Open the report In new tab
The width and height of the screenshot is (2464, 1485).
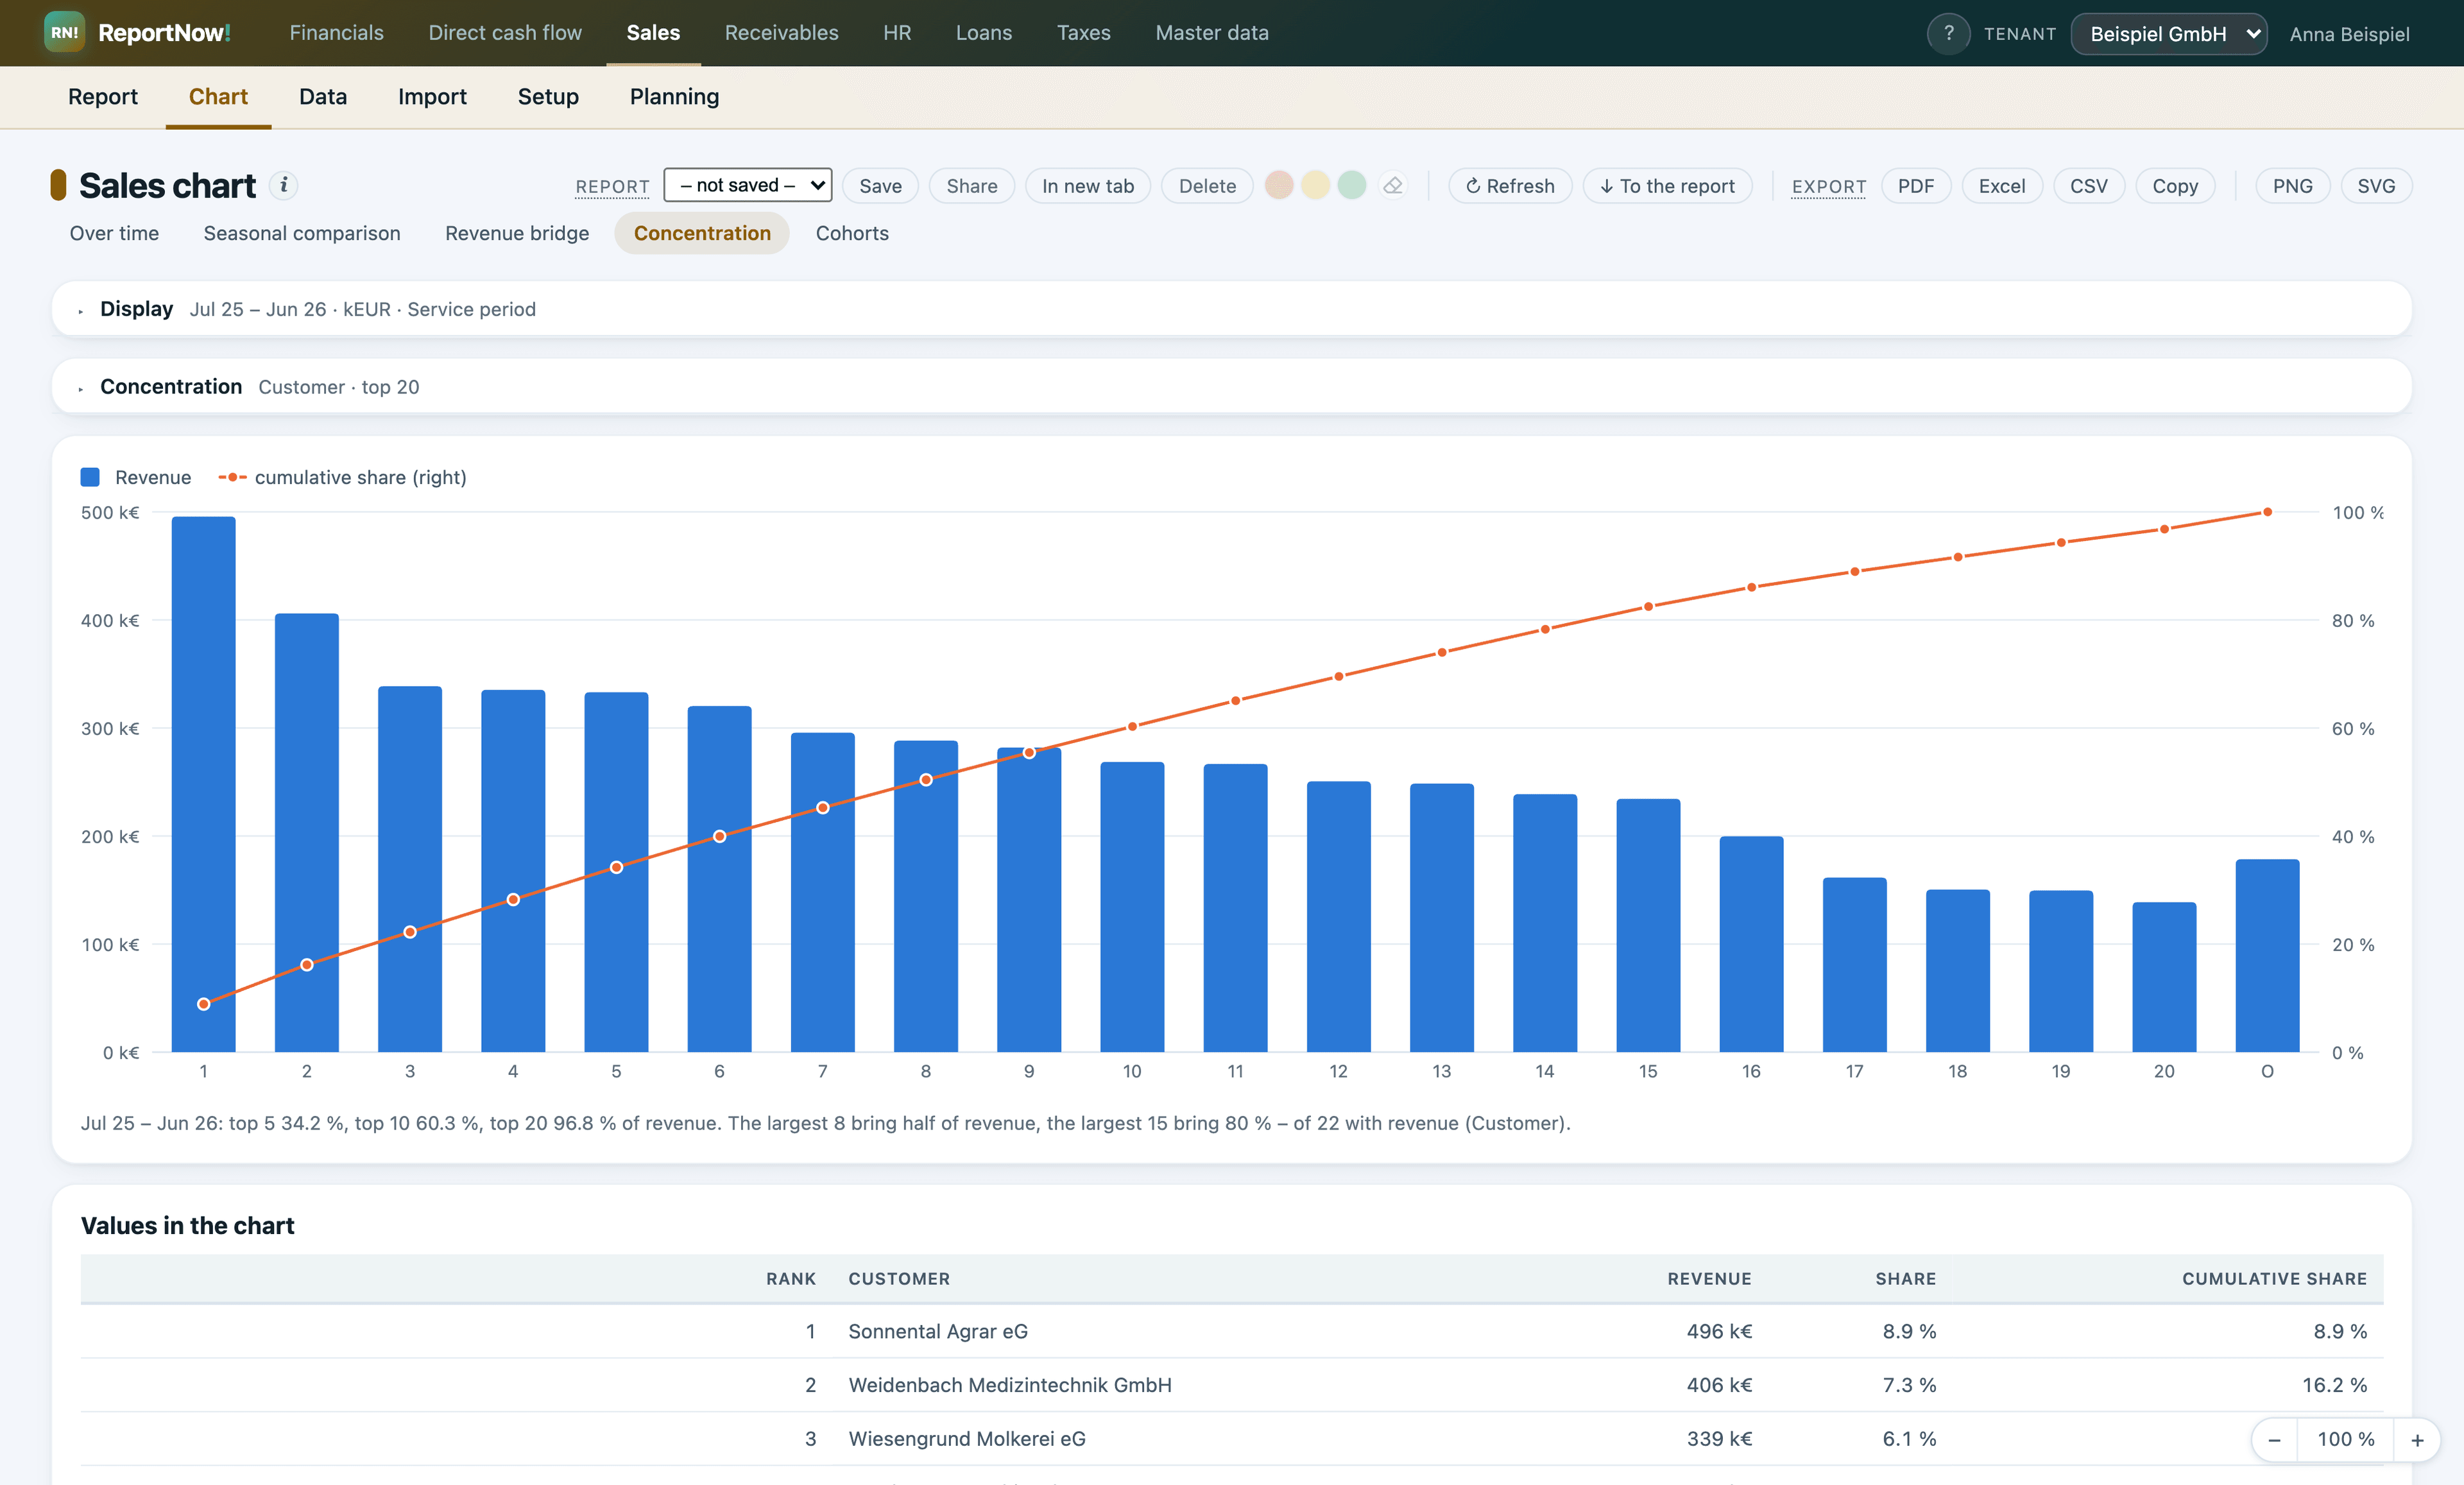1088,185
